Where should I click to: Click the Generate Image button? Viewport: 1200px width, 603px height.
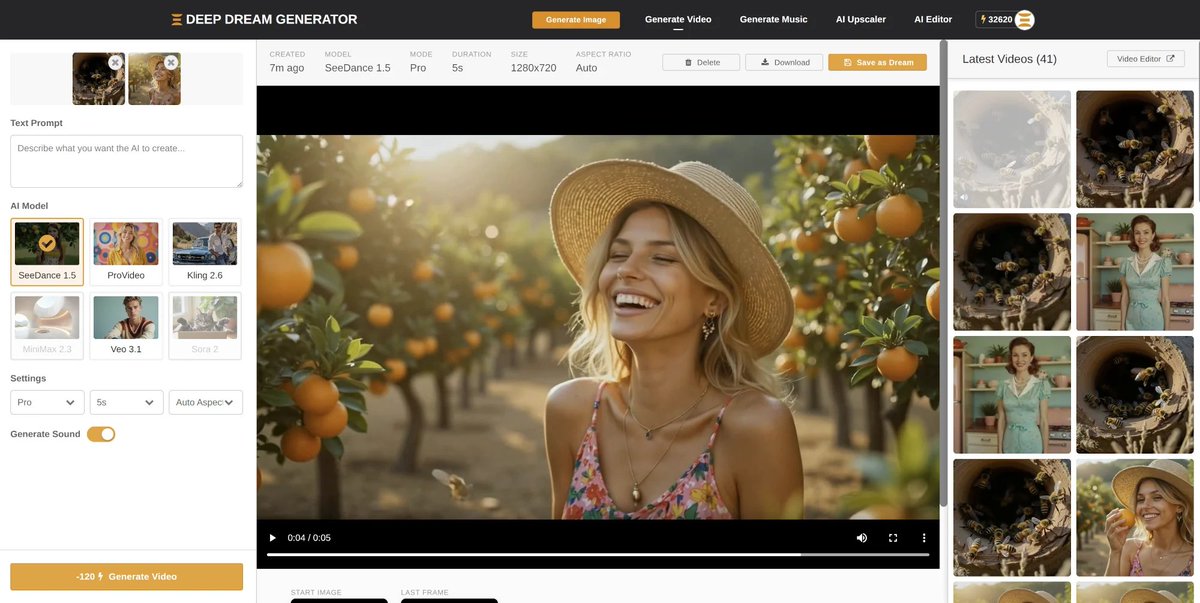[x=576, y=20]
